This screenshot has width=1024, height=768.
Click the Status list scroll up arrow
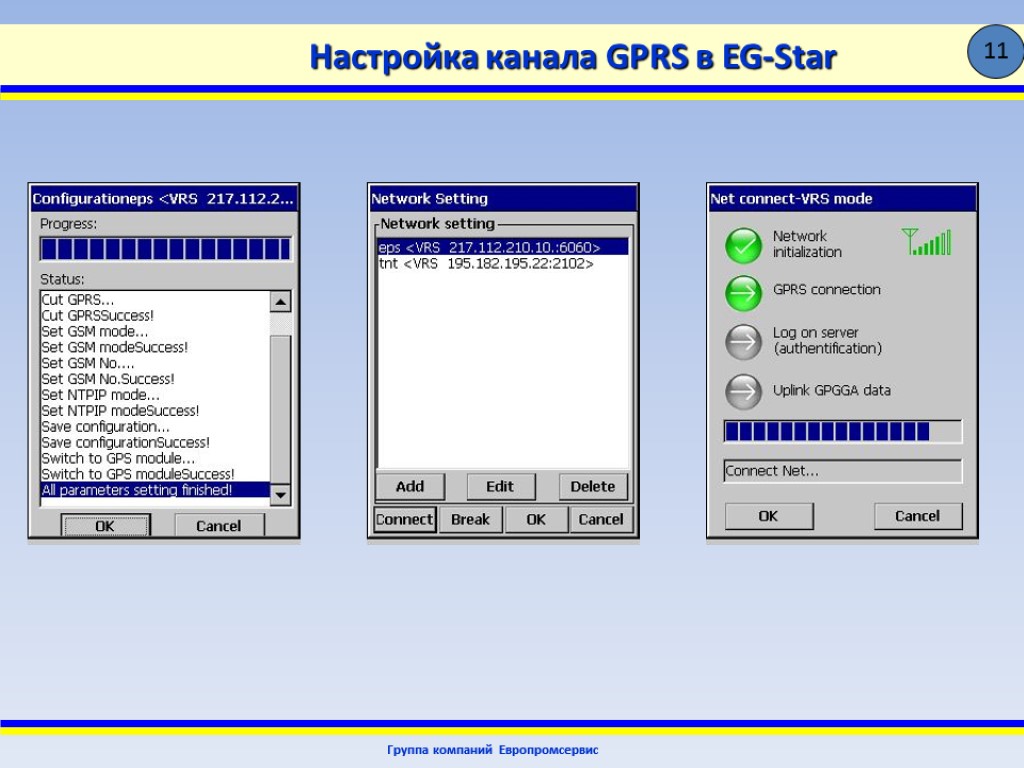[x=280, y=302]
